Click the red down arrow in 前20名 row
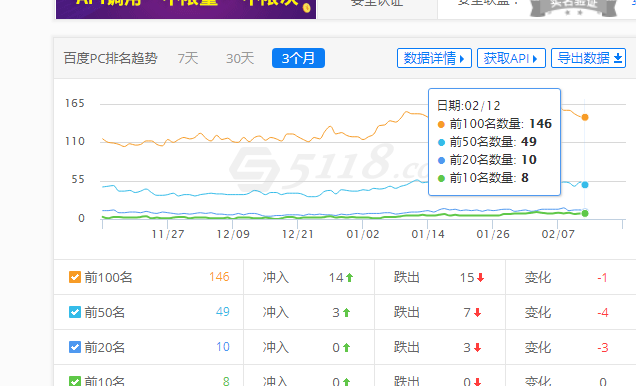Image resolution: width=636 pixels, height=386 pixels. tap(477, 347)
